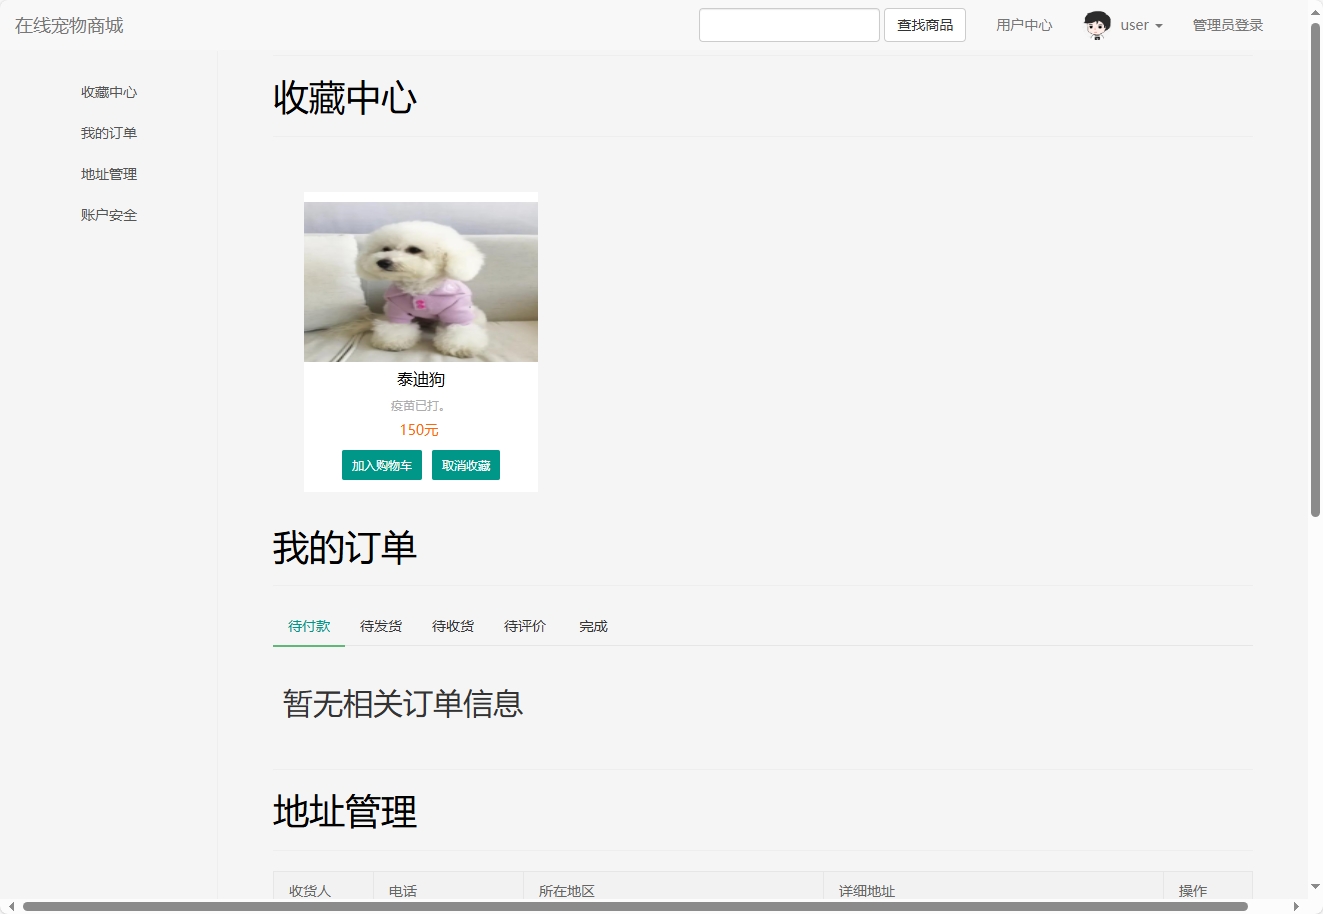Open the user dropdown menu
Screen dimensions: 1323x914
(x=1140, y=25)
